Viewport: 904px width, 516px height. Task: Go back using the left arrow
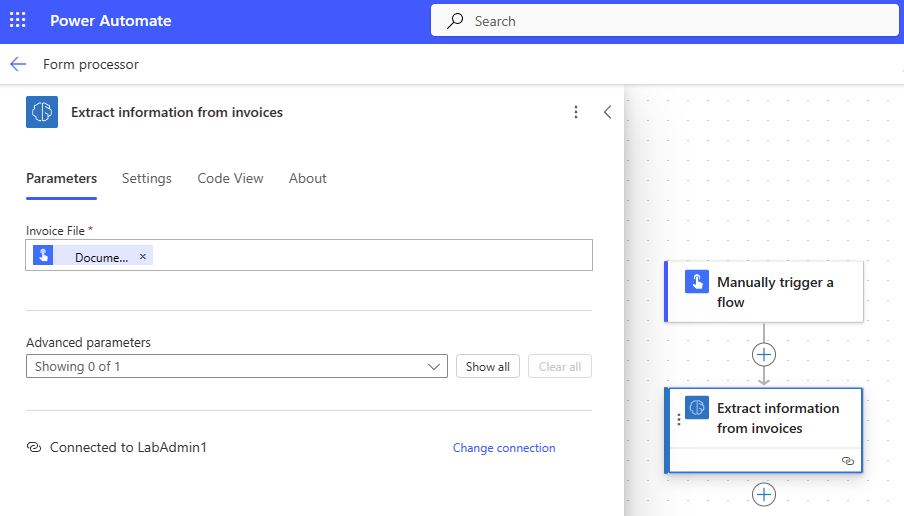click(x=18, y=64)
